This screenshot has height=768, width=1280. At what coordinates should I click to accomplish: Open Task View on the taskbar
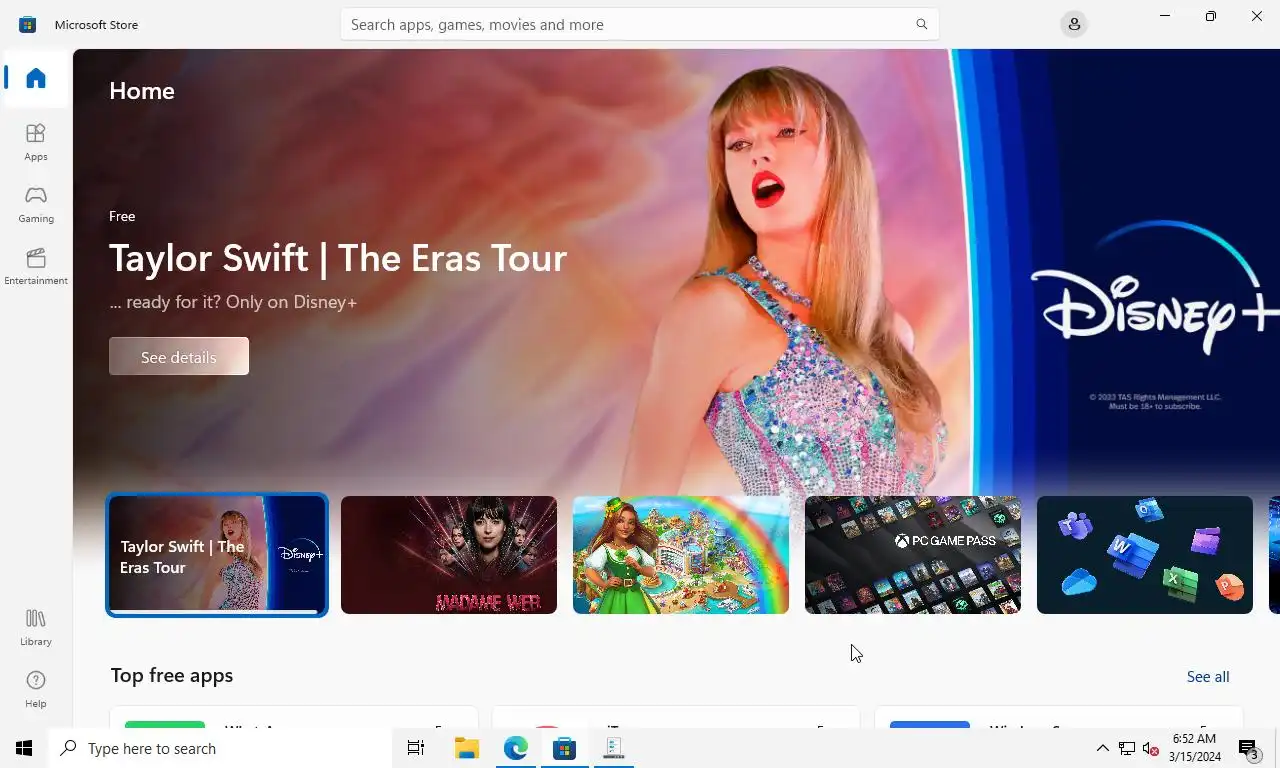(x=416, y=748)
